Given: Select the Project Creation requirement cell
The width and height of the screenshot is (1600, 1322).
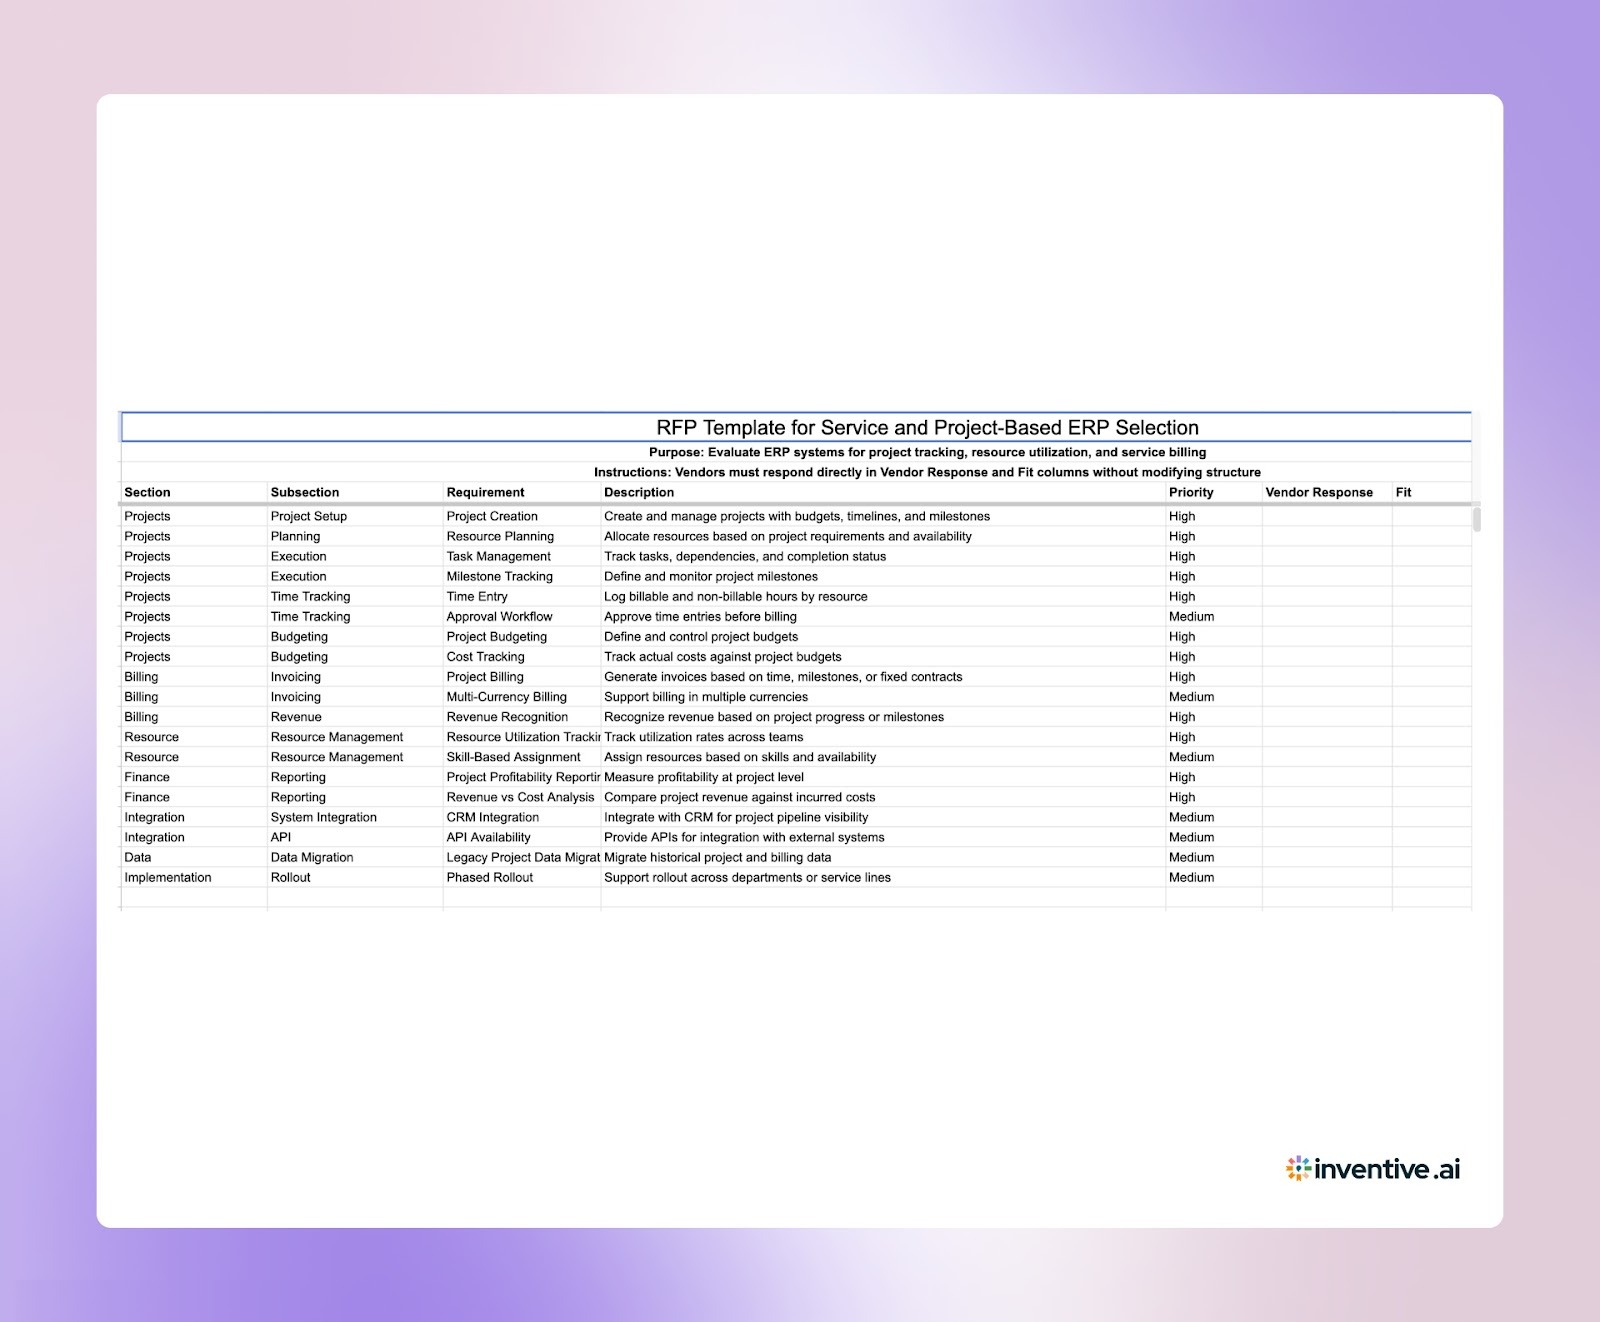Looking at the screenshot, I should tap(493, 516).
